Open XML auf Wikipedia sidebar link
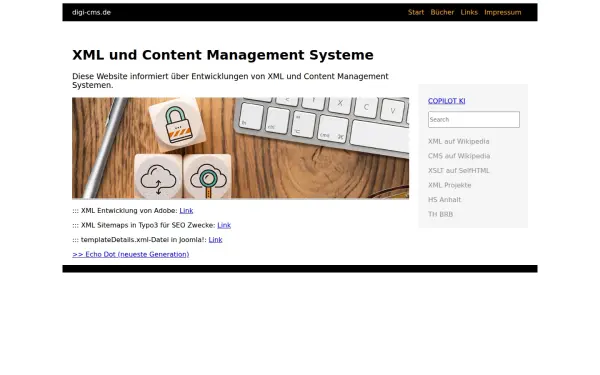Viewport: 600px width, 375px height. click(458, 142)
